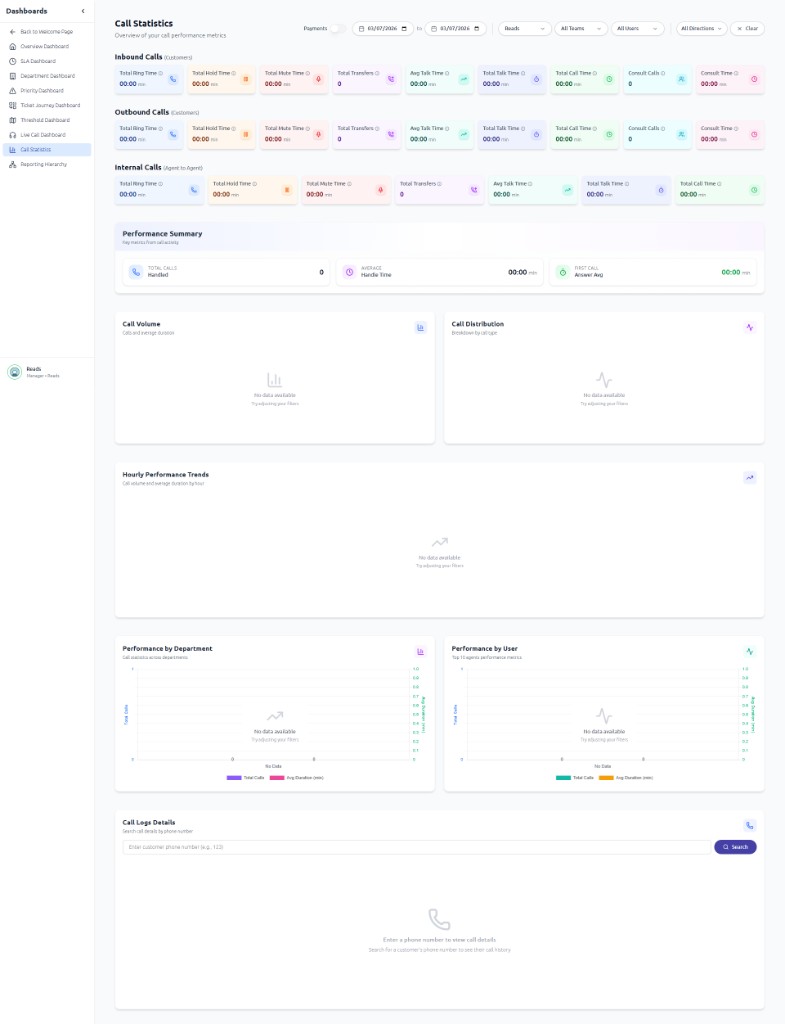Click the Outbound Consult Calls people icon

pos(681,134)
